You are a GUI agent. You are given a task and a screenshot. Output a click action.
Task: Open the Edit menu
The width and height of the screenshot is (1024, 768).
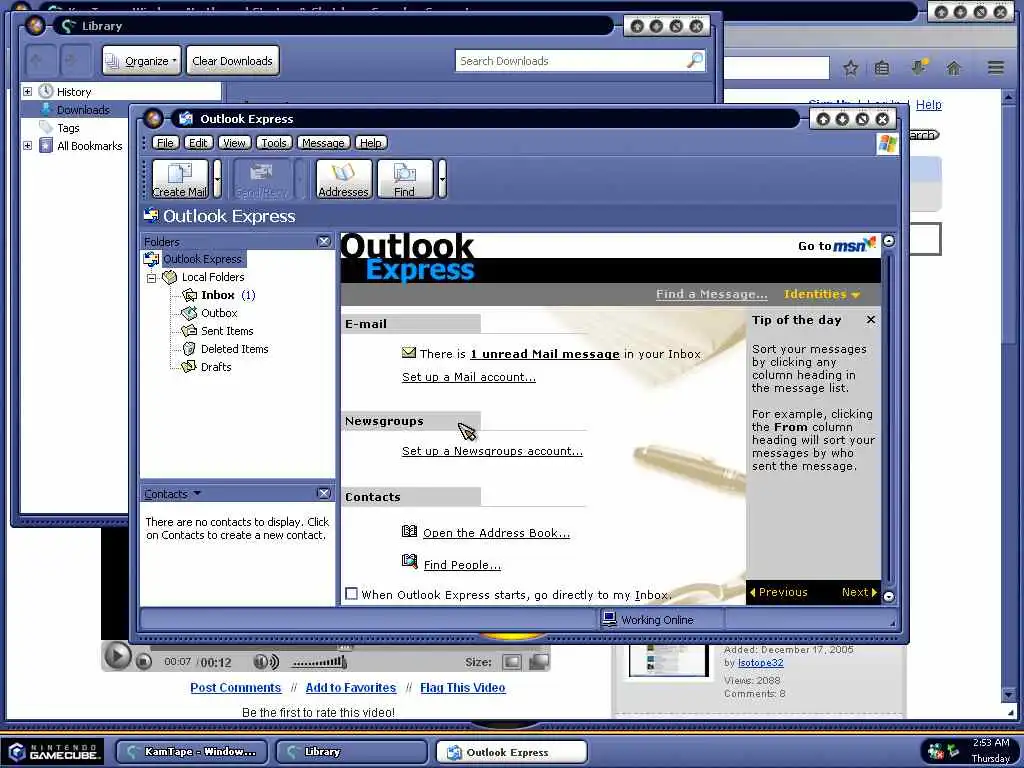198,143
